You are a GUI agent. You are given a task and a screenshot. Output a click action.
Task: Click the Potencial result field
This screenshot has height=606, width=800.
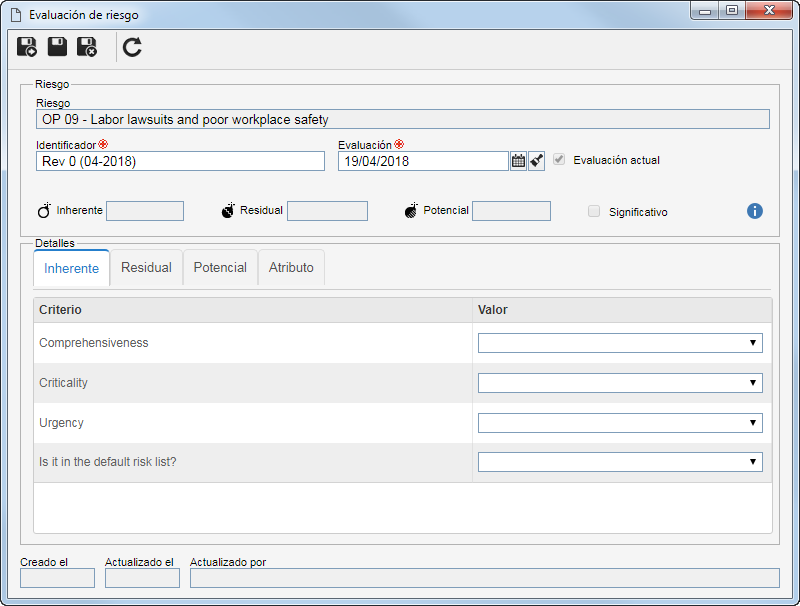point(511,211)
